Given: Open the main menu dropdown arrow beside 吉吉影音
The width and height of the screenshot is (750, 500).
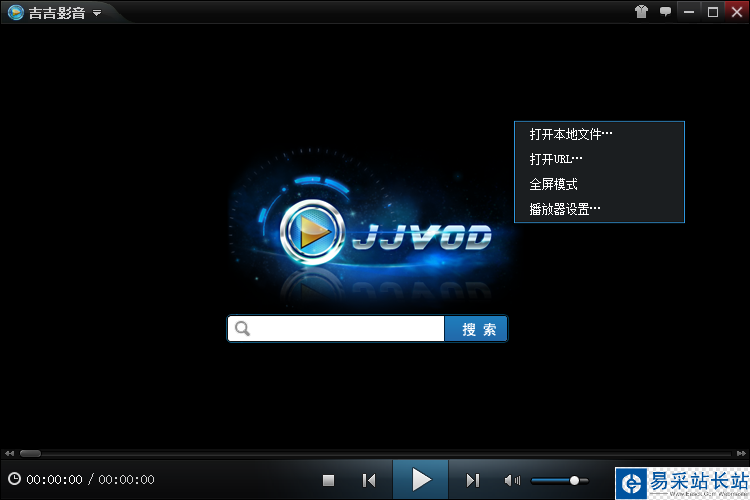Looking at the screenshot, I should tap(97, 13).
